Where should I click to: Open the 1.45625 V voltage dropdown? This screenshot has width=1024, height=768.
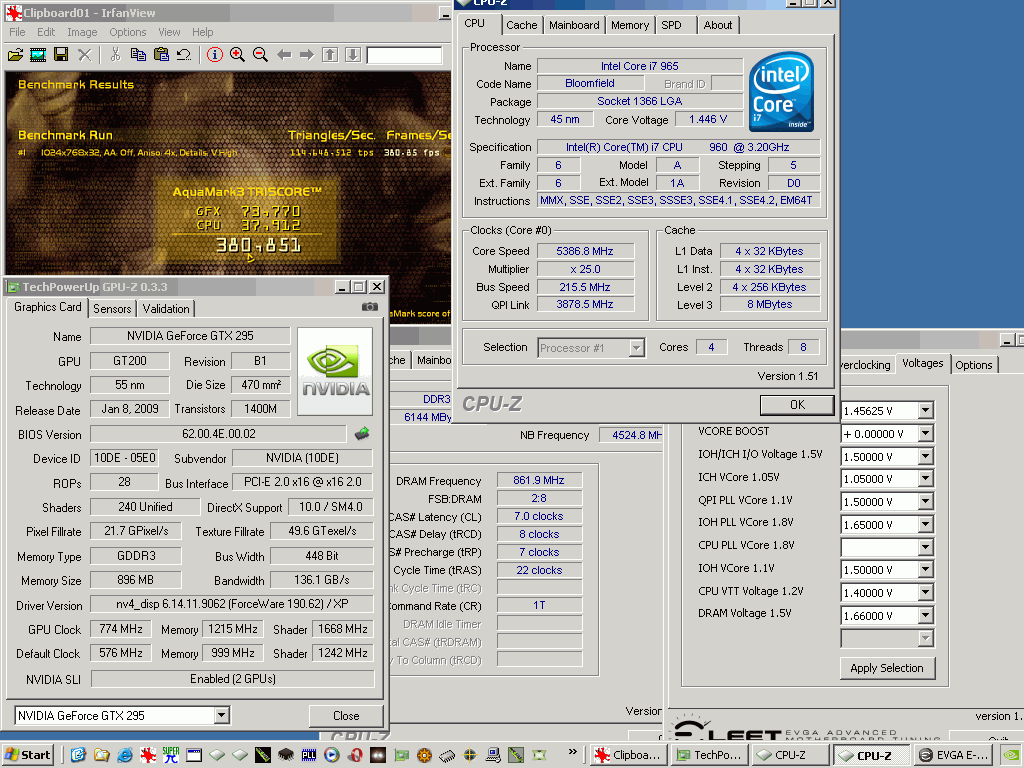point(925,411)
